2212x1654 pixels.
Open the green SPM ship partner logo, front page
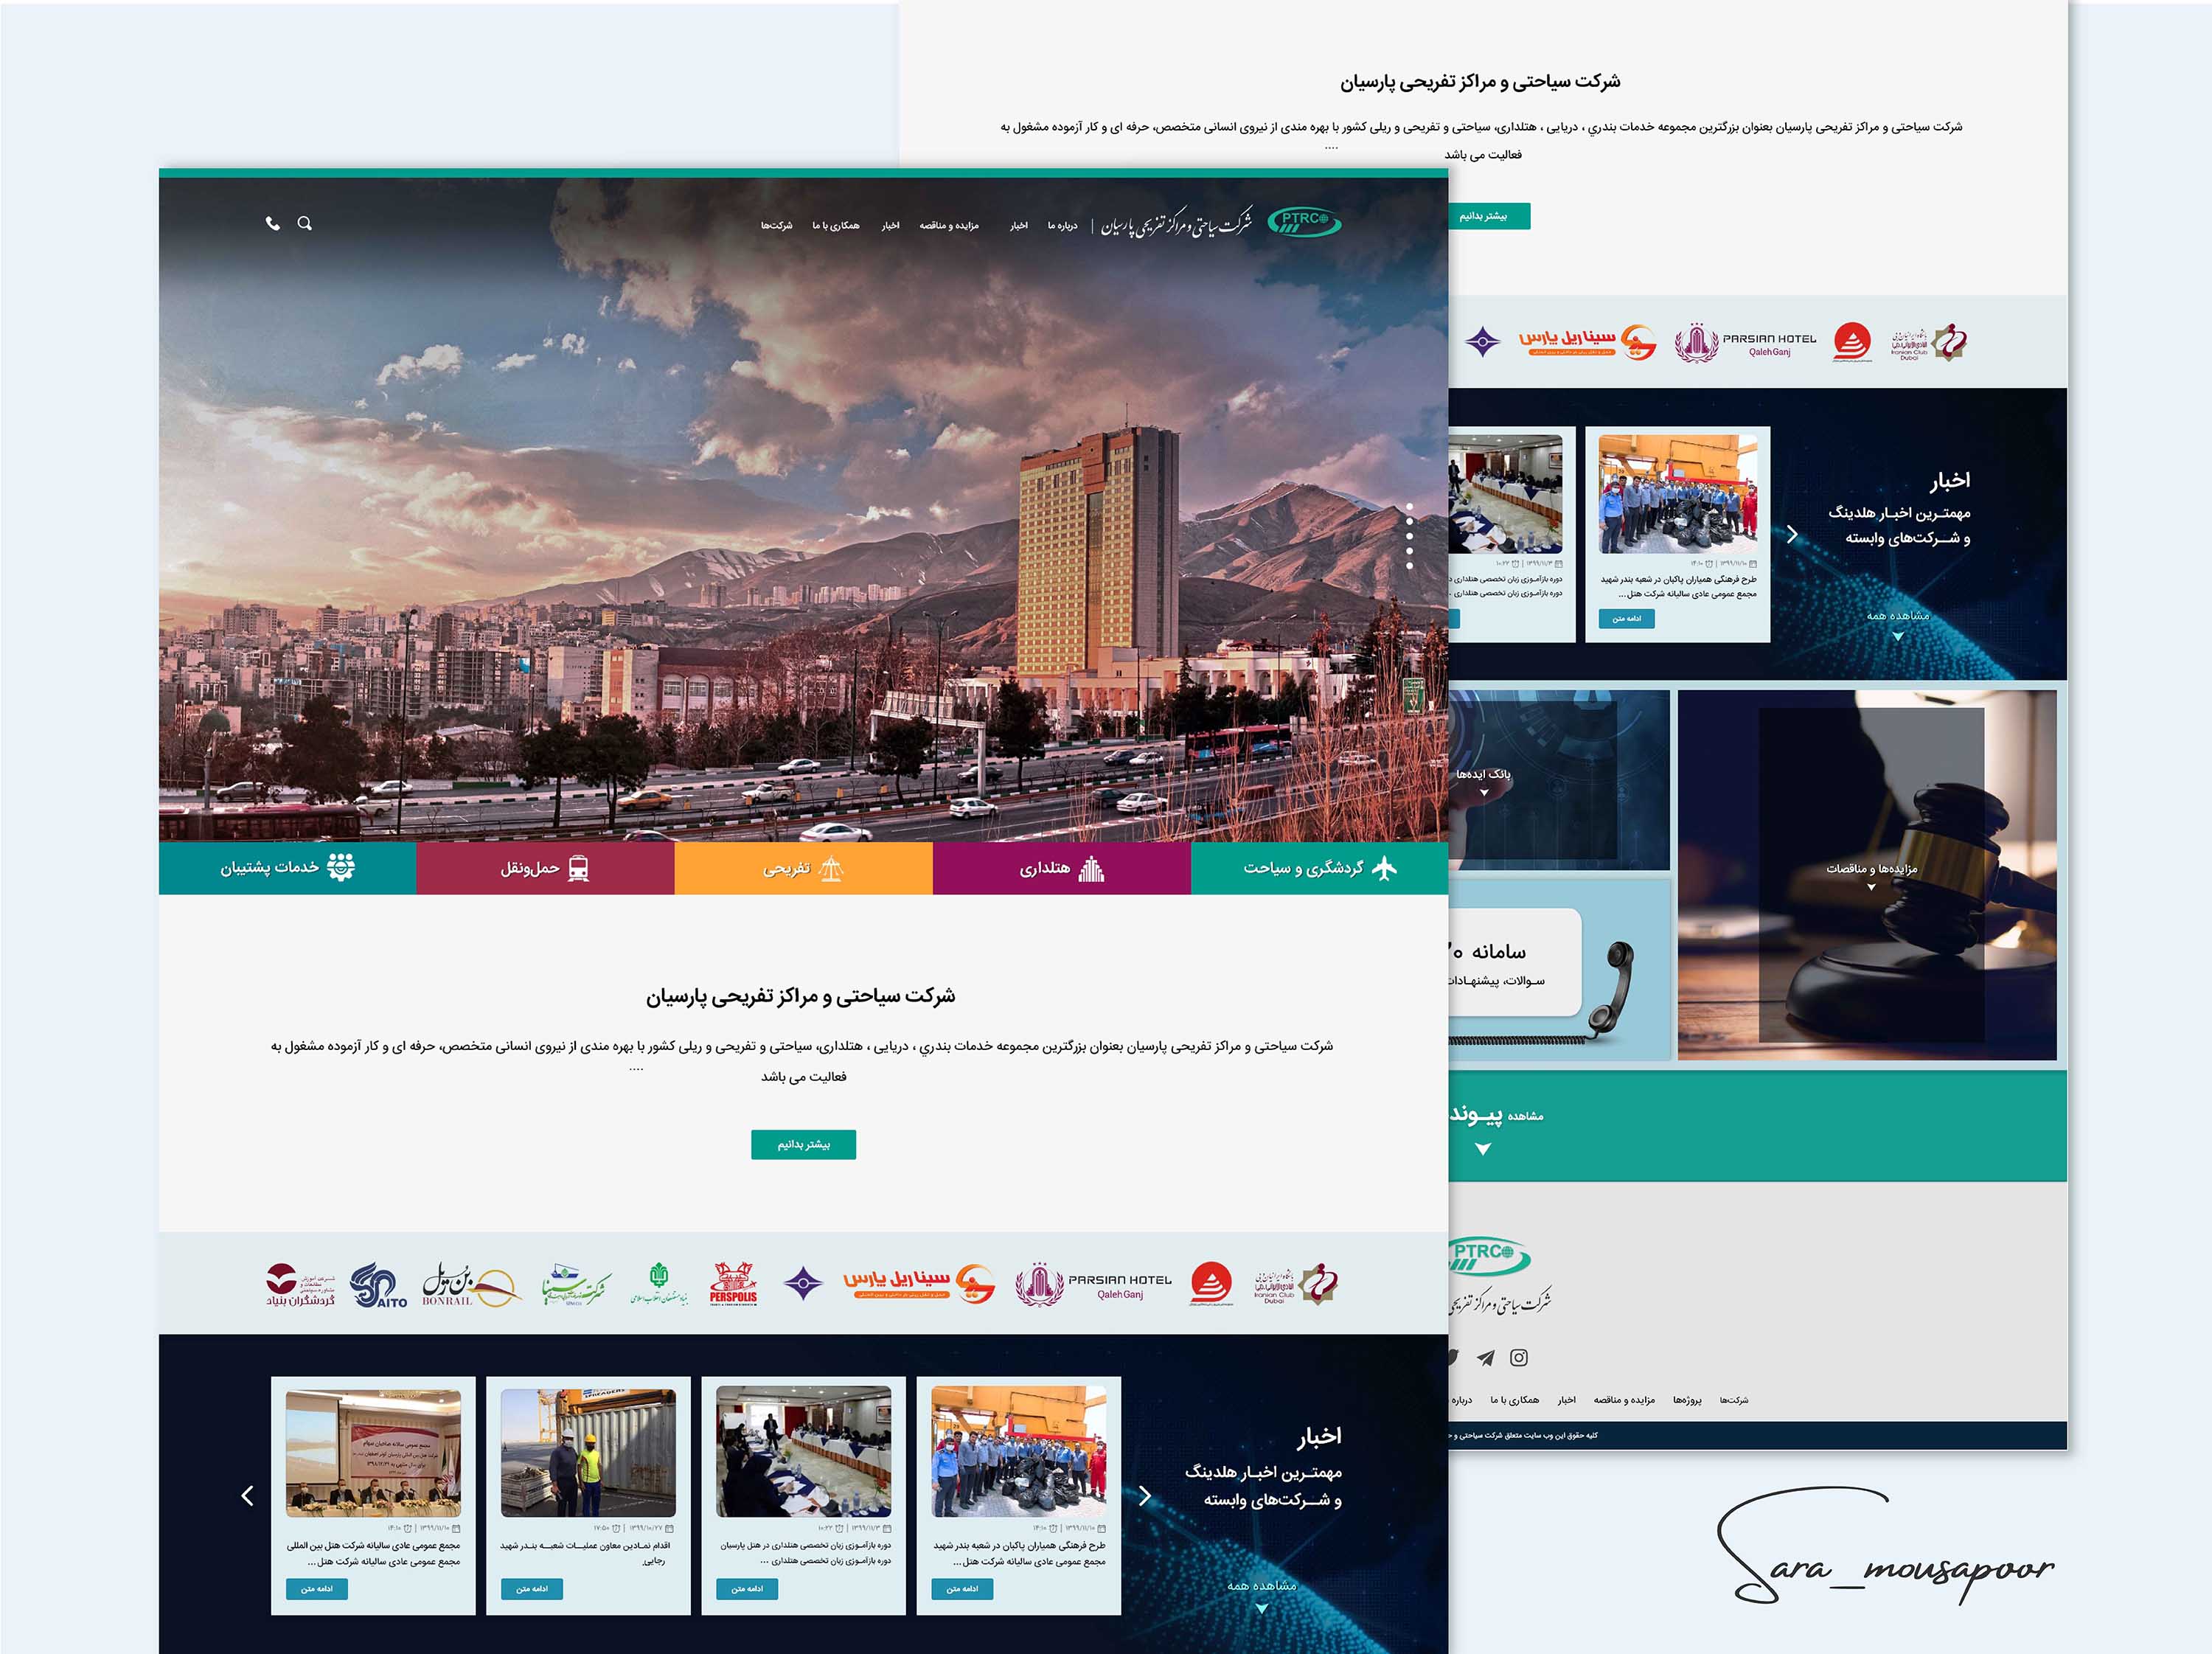coord(576,1285)
